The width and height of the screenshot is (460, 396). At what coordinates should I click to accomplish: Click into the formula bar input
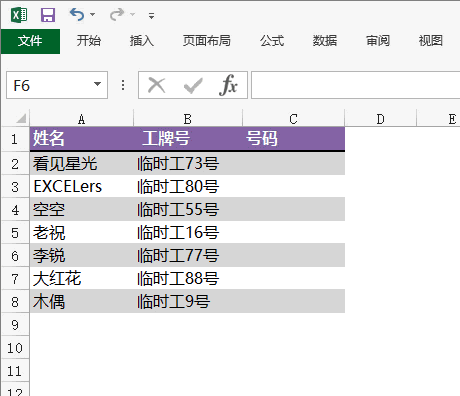tap(355, 85)
